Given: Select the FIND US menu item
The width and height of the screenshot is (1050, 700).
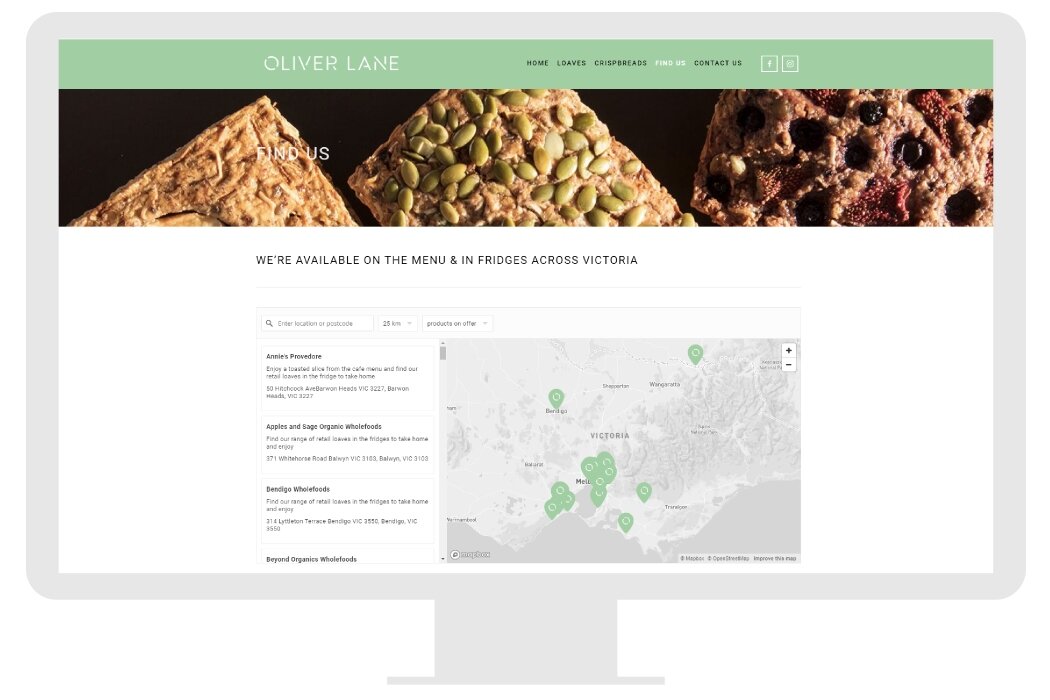Looking at the screenshot, I should point(670,63).
